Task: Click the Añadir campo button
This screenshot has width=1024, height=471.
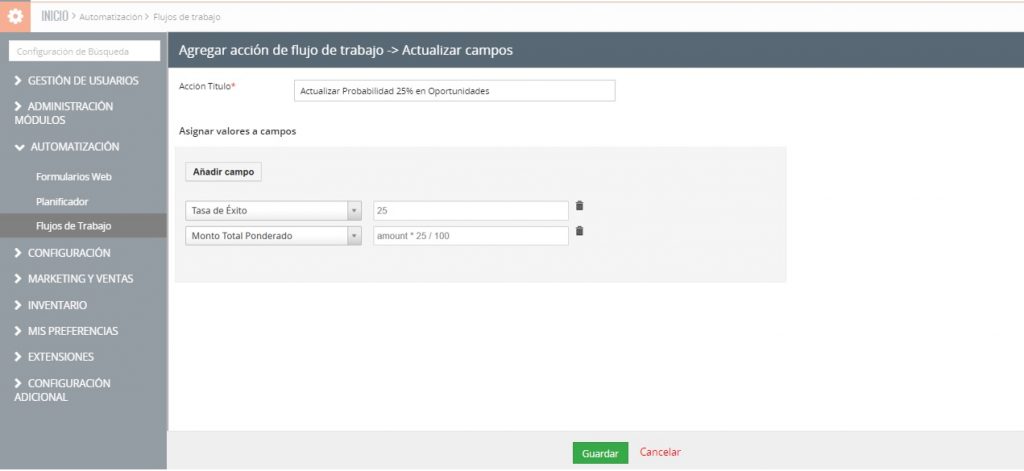Action: [x=224, y=172]
